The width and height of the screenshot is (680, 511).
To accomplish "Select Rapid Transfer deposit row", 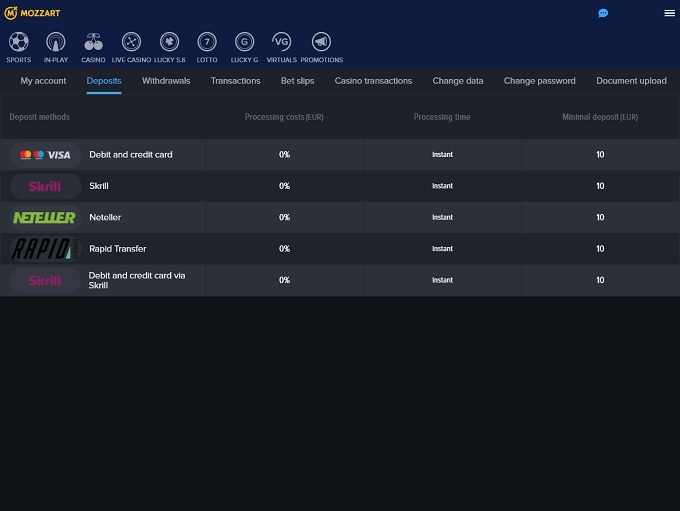I will 117,249.
